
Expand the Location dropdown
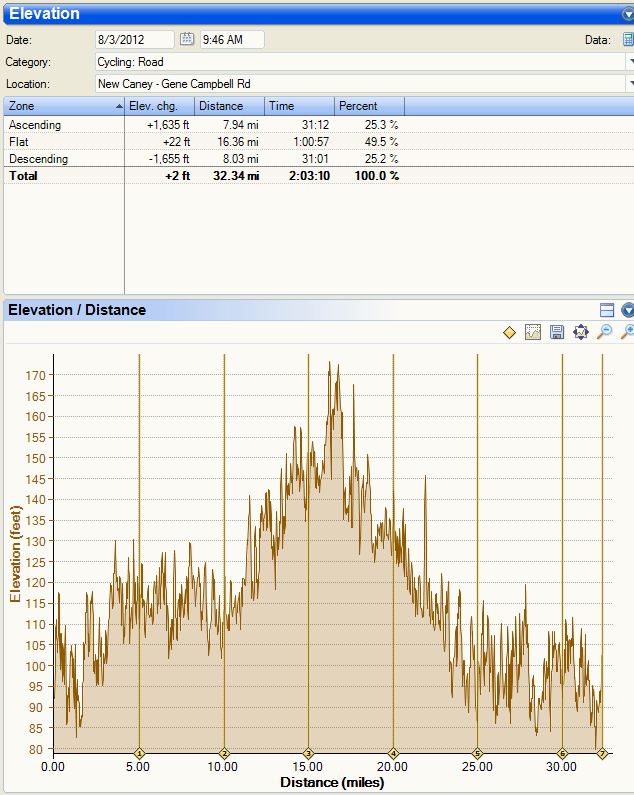click(629, 84)
